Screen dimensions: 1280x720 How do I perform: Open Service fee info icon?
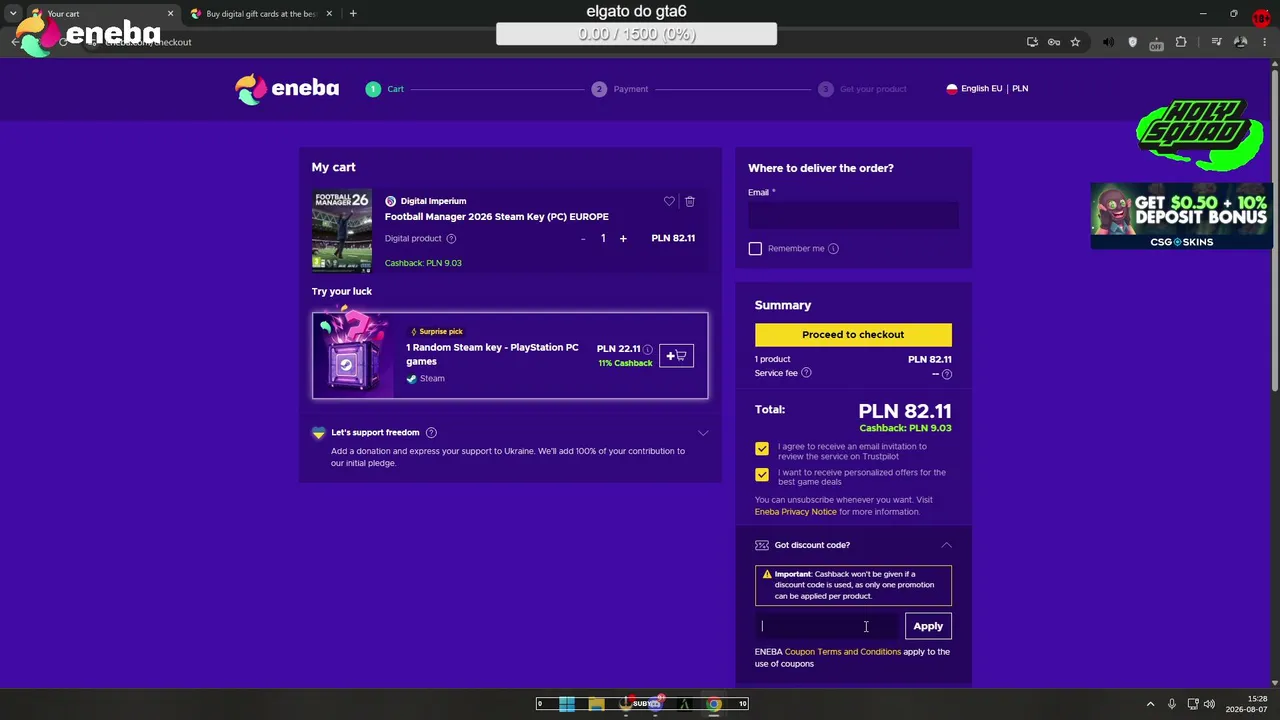click(x=806, y=373)
